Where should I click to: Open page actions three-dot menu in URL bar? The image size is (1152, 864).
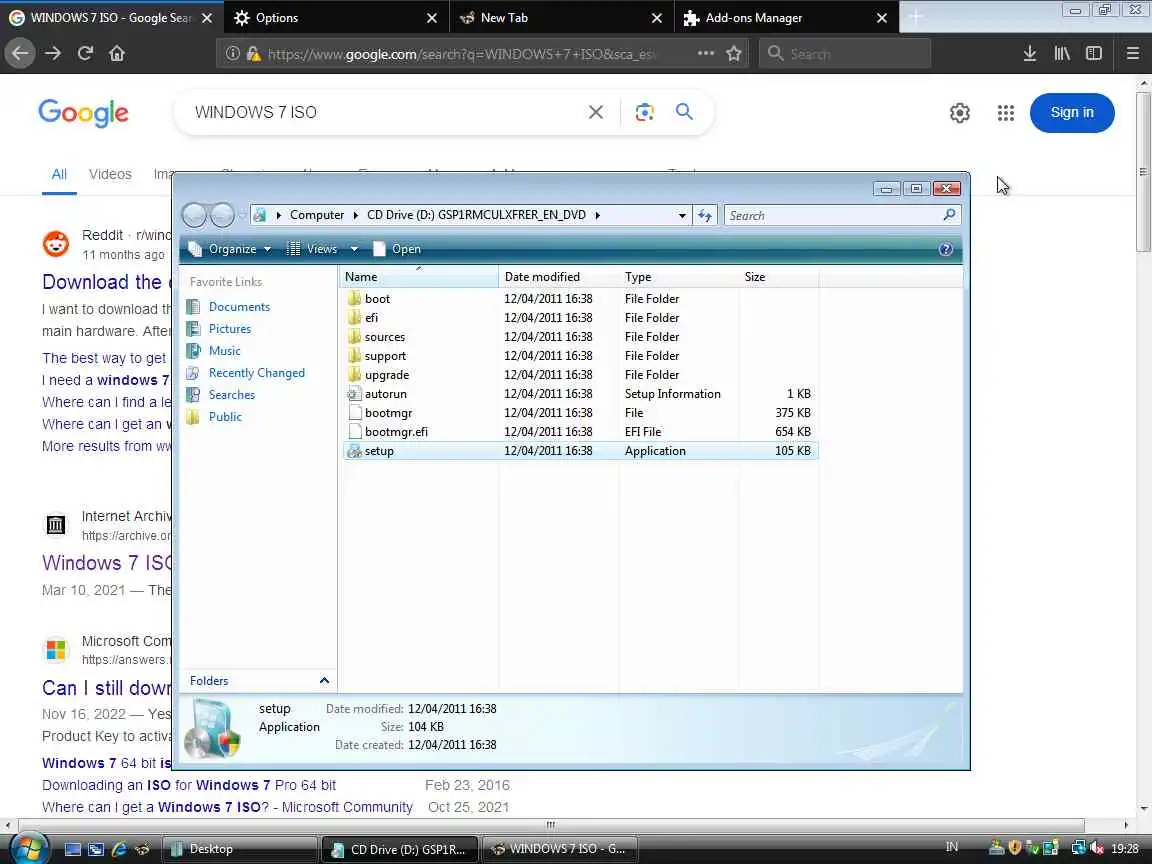[x=705, y=53]
